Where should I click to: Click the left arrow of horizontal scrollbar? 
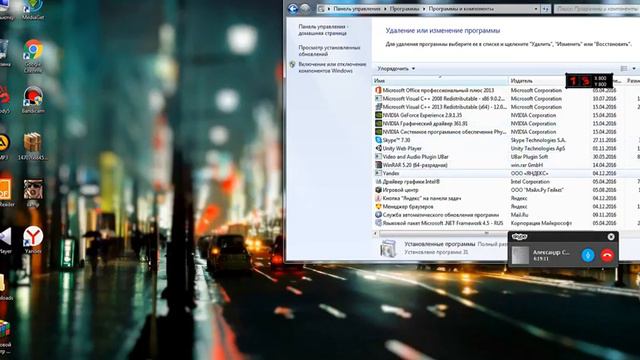click(375, 233)
